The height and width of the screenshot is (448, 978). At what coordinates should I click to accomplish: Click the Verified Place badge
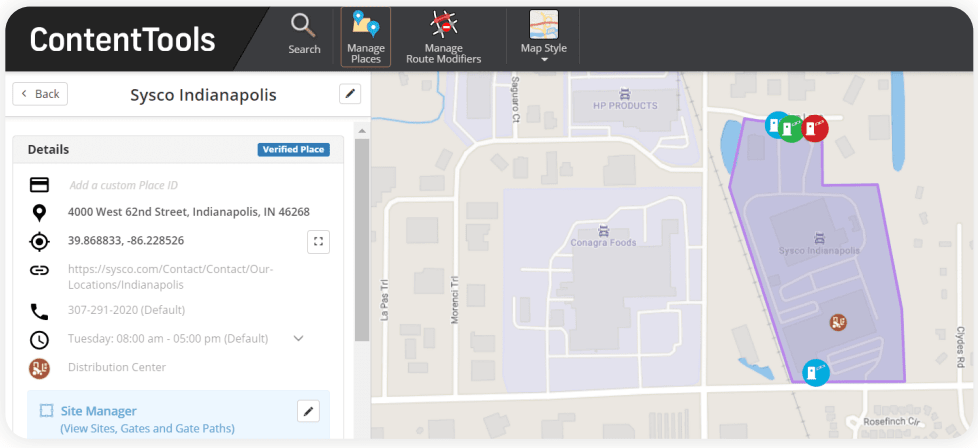(x=293, y=150)
